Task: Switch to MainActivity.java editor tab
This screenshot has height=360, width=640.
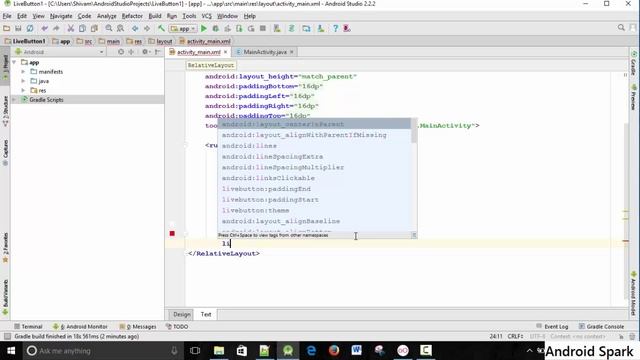Action: [x=264, y=52]
